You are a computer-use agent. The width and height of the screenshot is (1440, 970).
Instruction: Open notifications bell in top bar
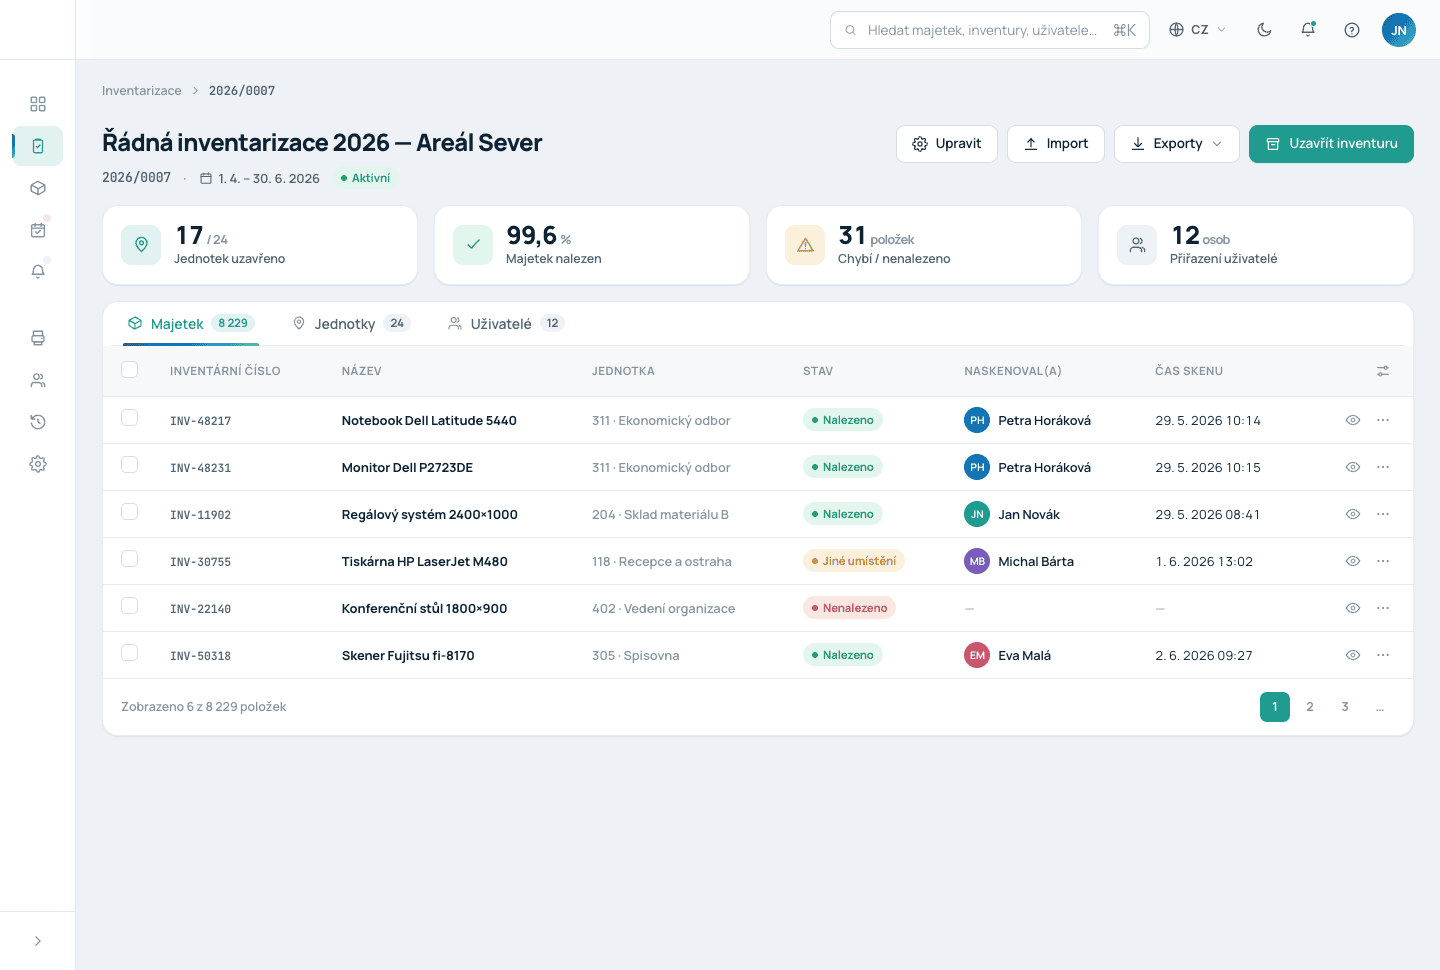click(1308, 30)
